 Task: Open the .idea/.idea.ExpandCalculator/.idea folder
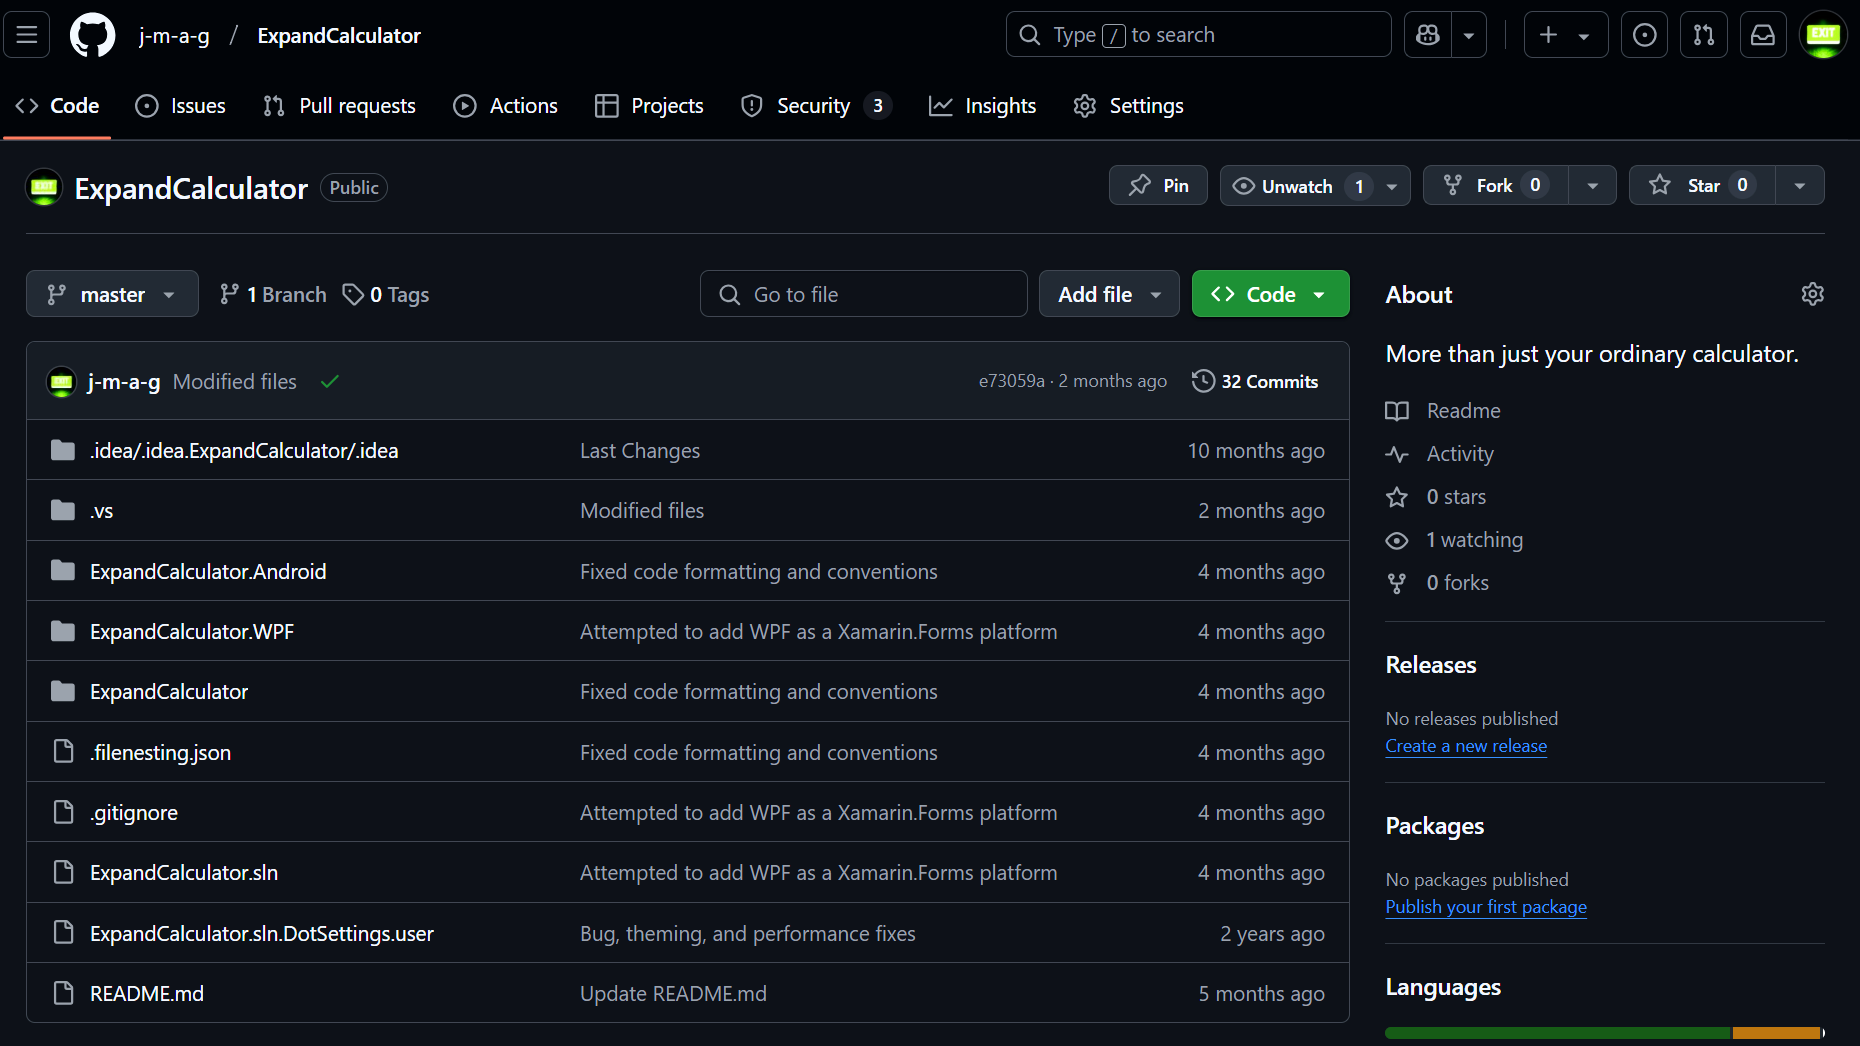244,451
